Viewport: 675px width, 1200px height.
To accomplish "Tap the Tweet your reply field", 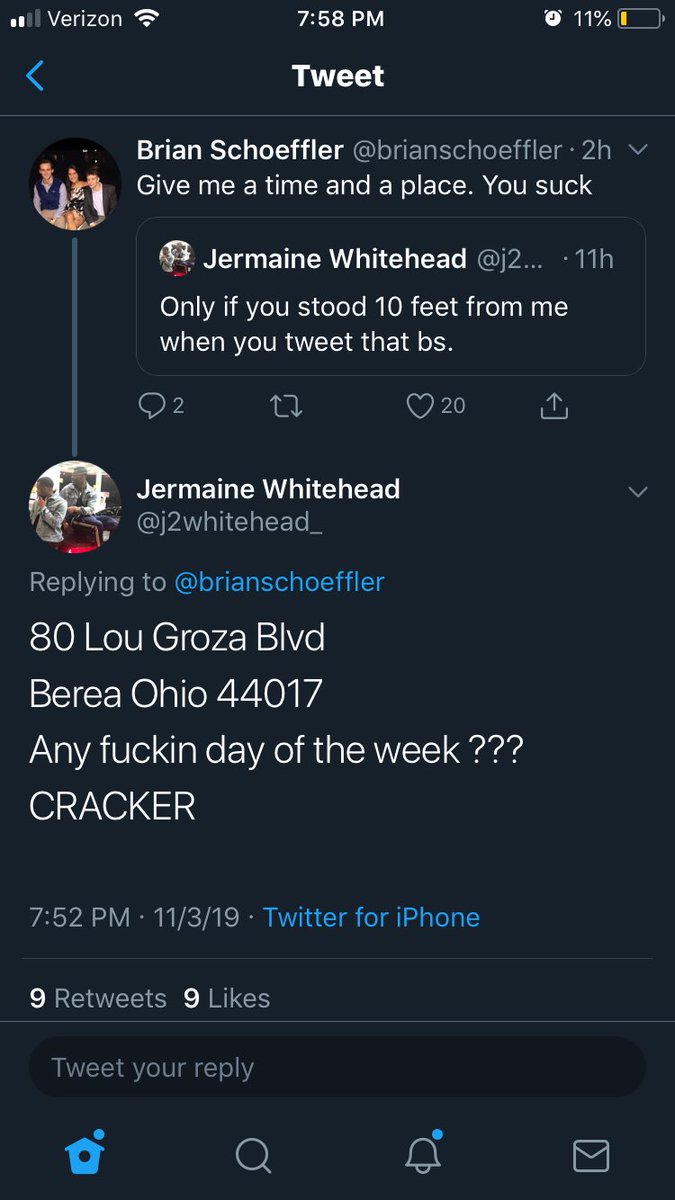I will coord(337,1067).
